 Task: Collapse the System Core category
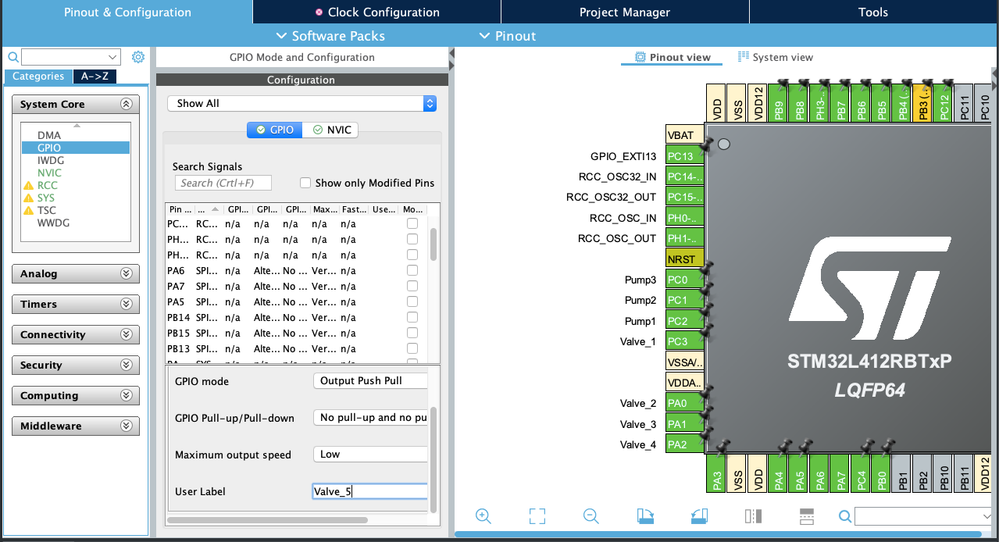coord(126,104)
